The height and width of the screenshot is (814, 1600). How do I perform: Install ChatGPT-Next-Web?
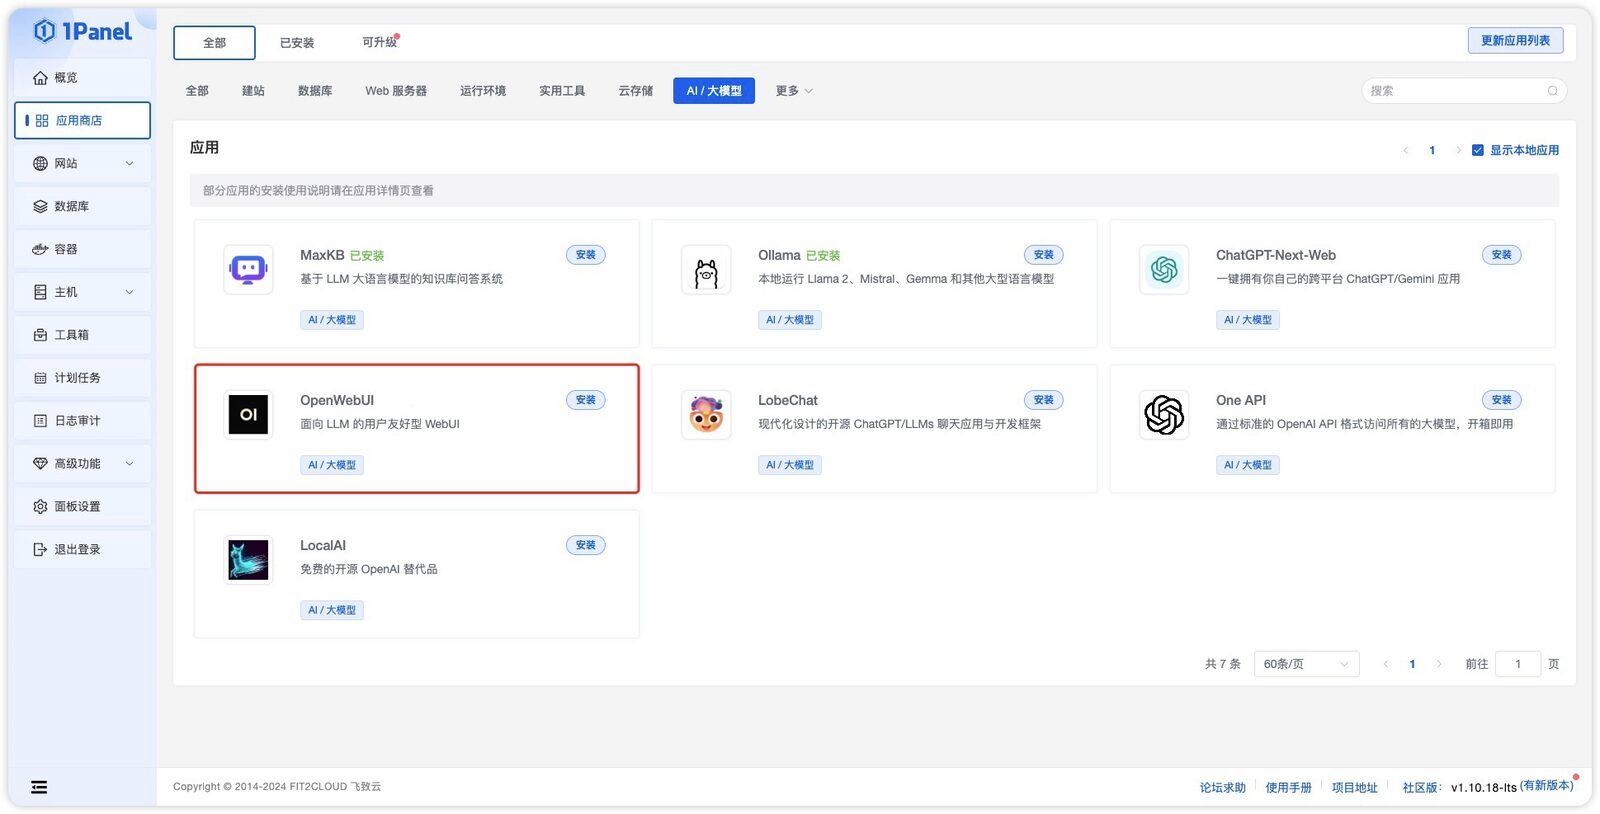1502,255
